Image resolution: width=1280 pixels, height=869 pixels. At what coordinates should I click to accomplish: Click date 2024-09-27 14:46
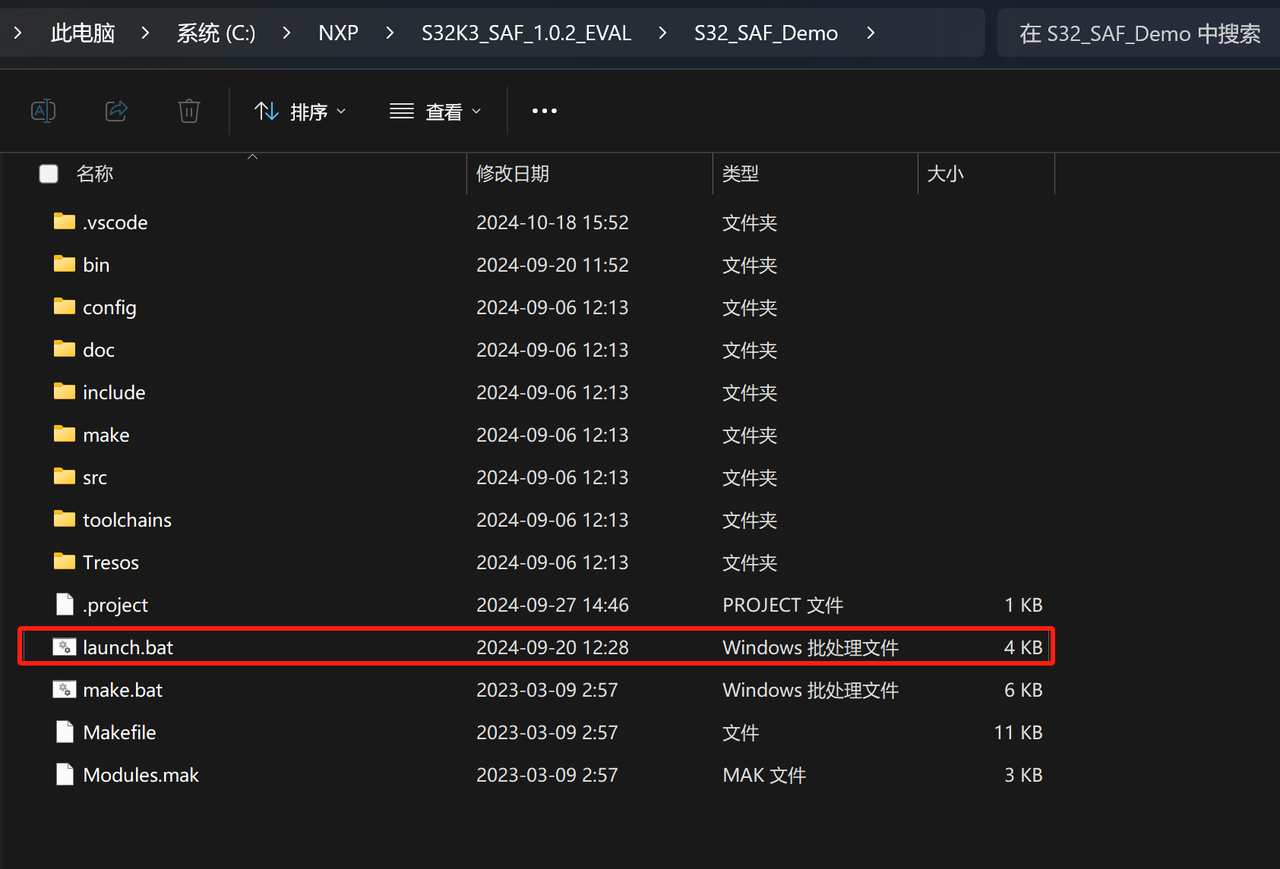click(552, 605)
